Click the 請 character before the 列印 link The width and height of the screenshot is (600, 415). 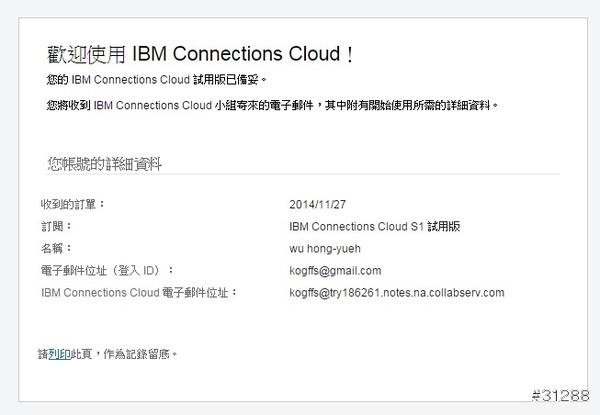[42, 353]
